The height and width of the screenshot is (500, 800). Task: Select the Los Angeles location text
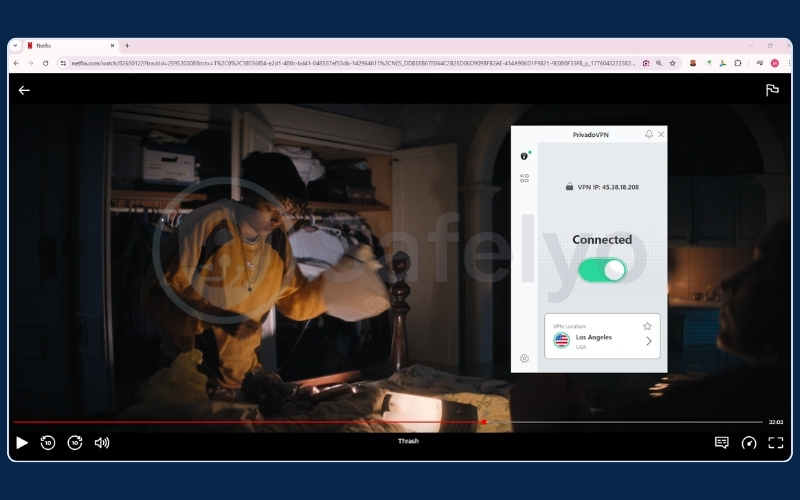coord(593,337)
